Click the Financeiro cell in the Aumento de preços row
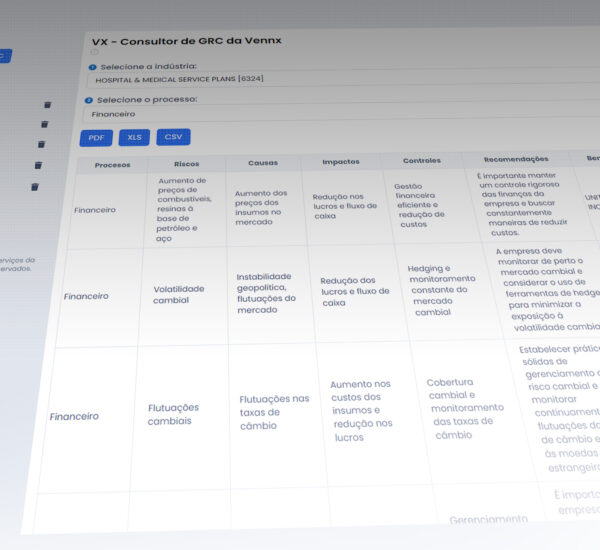 95,210
